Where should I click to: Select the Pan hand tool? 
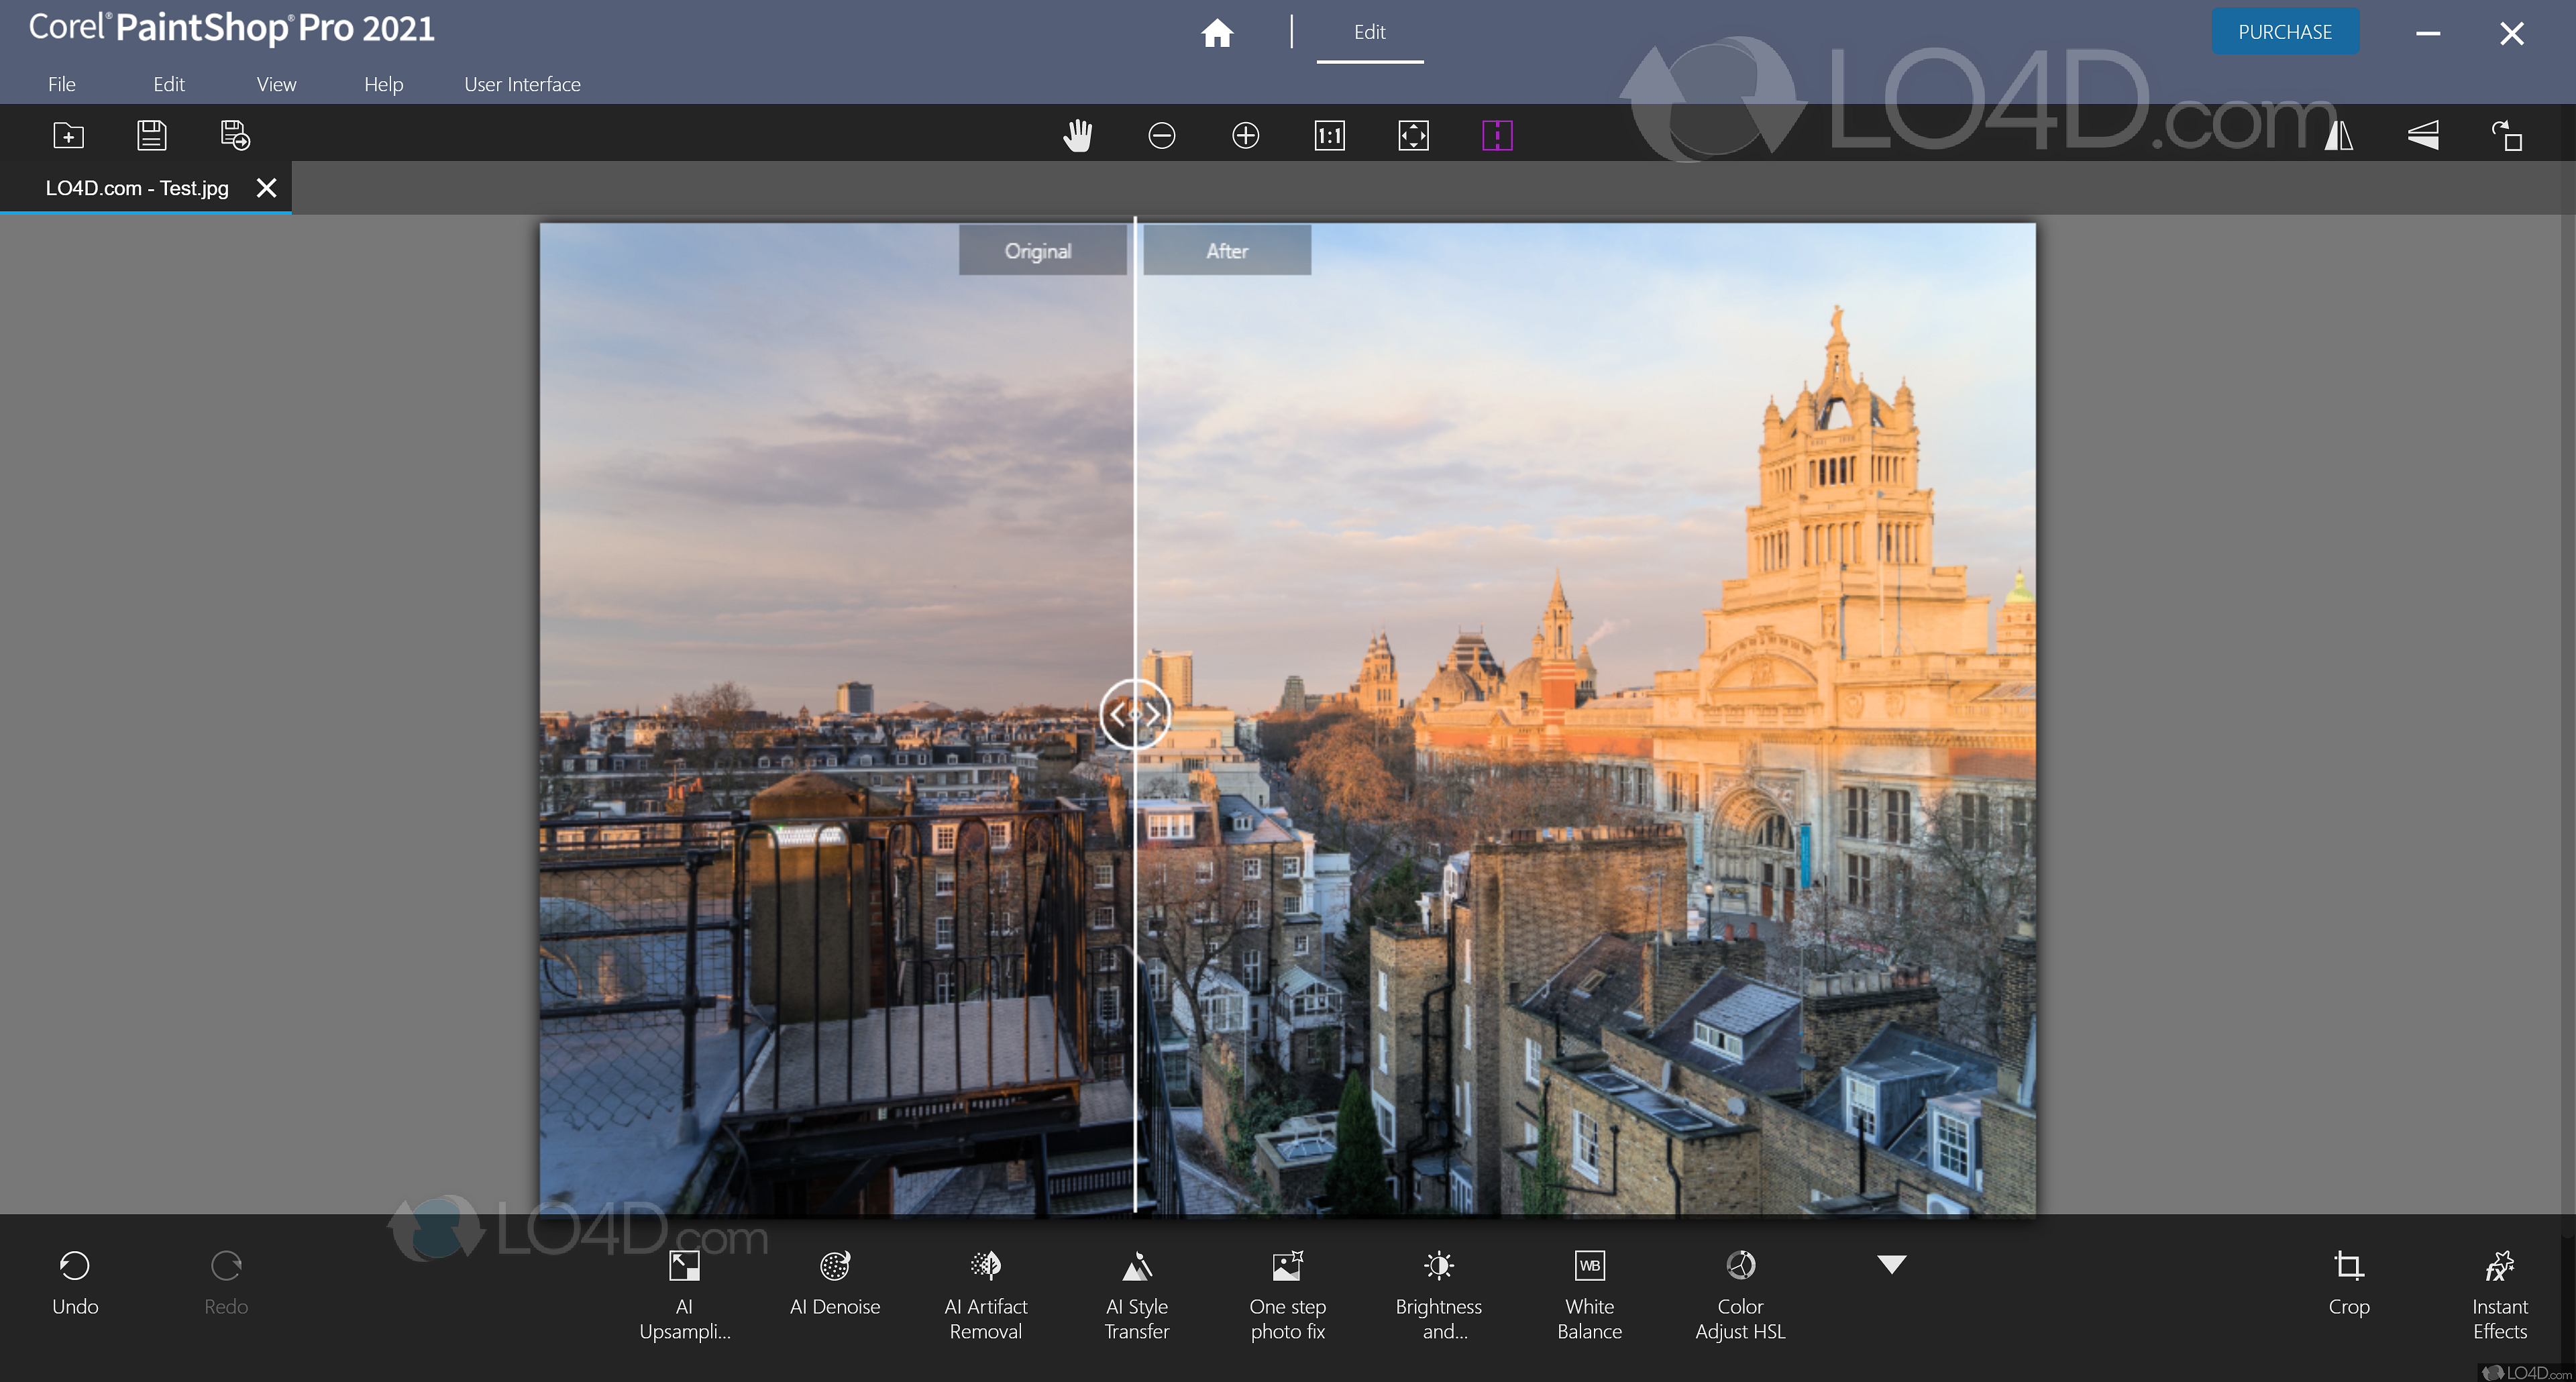1077,135
